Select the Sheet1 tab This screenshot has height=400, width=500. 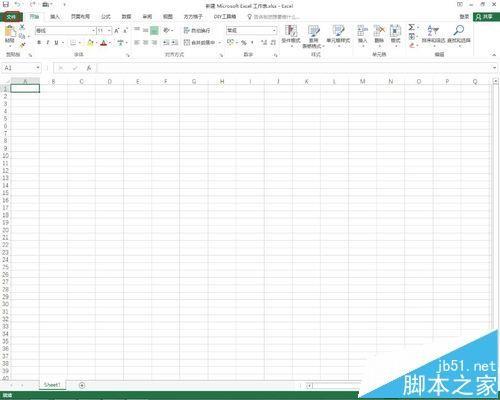click(x=52, y=385)
